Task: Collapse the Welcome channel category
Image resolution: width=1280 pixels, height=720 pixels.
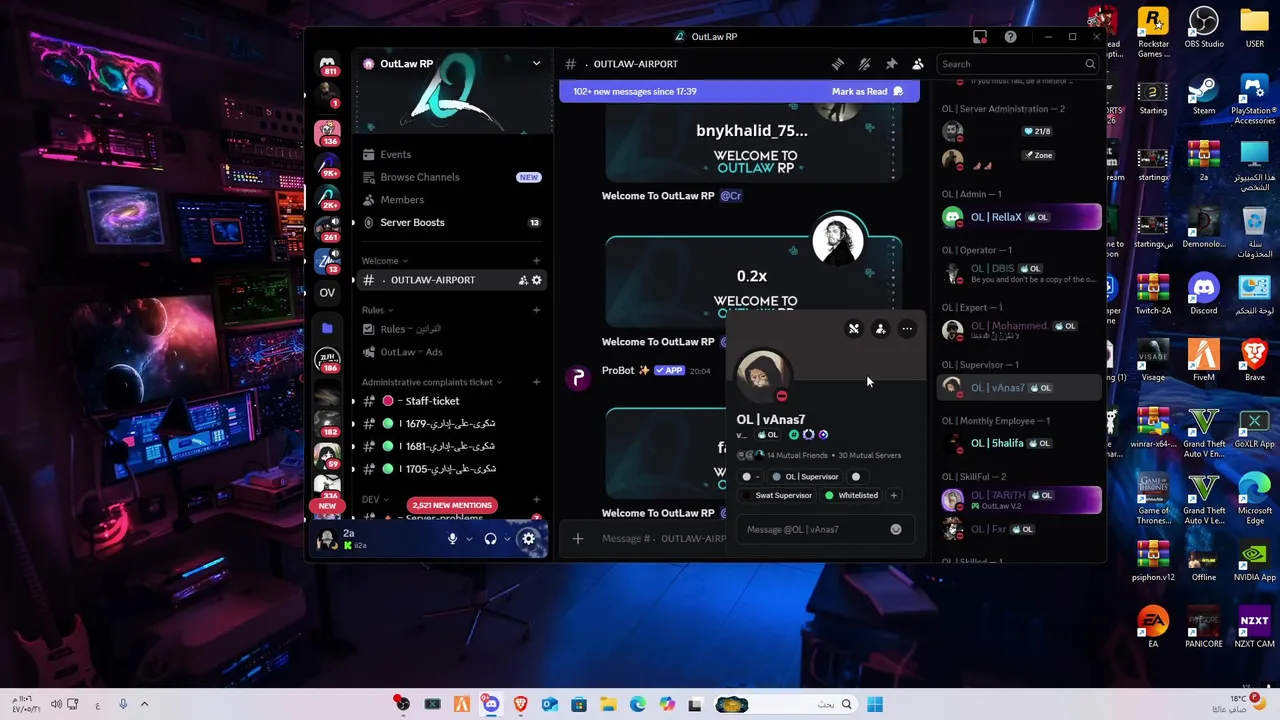Action: pos(385,261)
